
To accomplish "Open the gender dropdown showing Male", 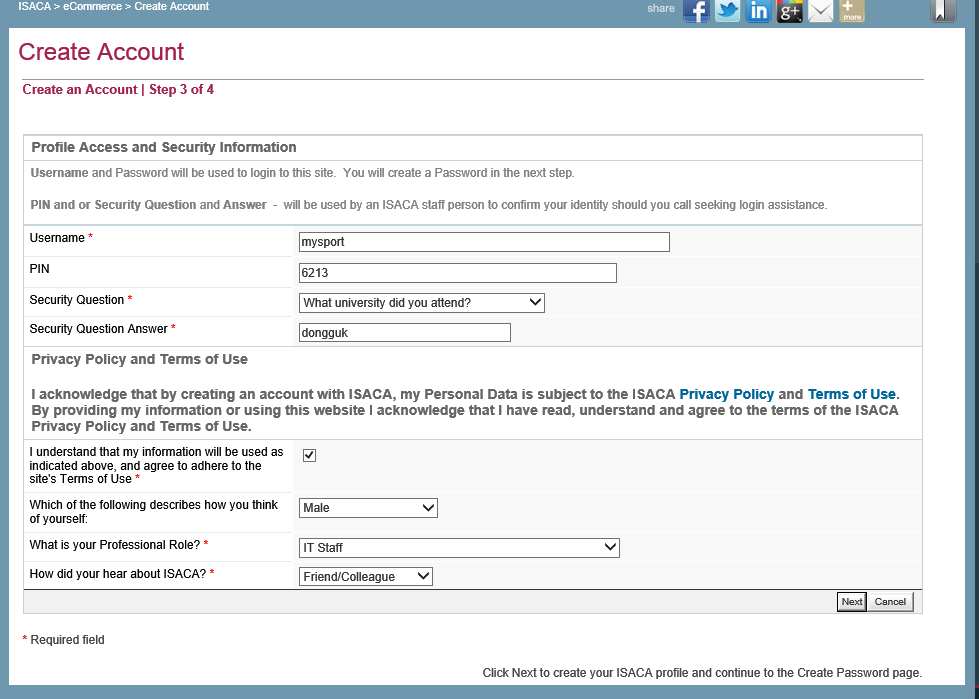I will tap(368, 508).
